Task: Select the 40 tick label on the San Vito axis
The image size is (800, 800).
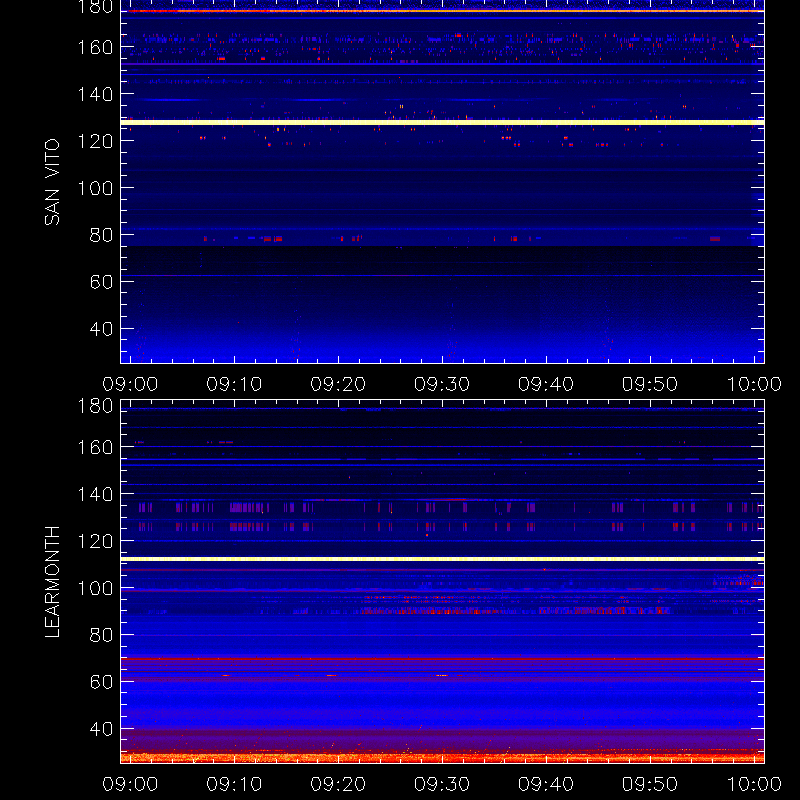Action: pos(101,329)
